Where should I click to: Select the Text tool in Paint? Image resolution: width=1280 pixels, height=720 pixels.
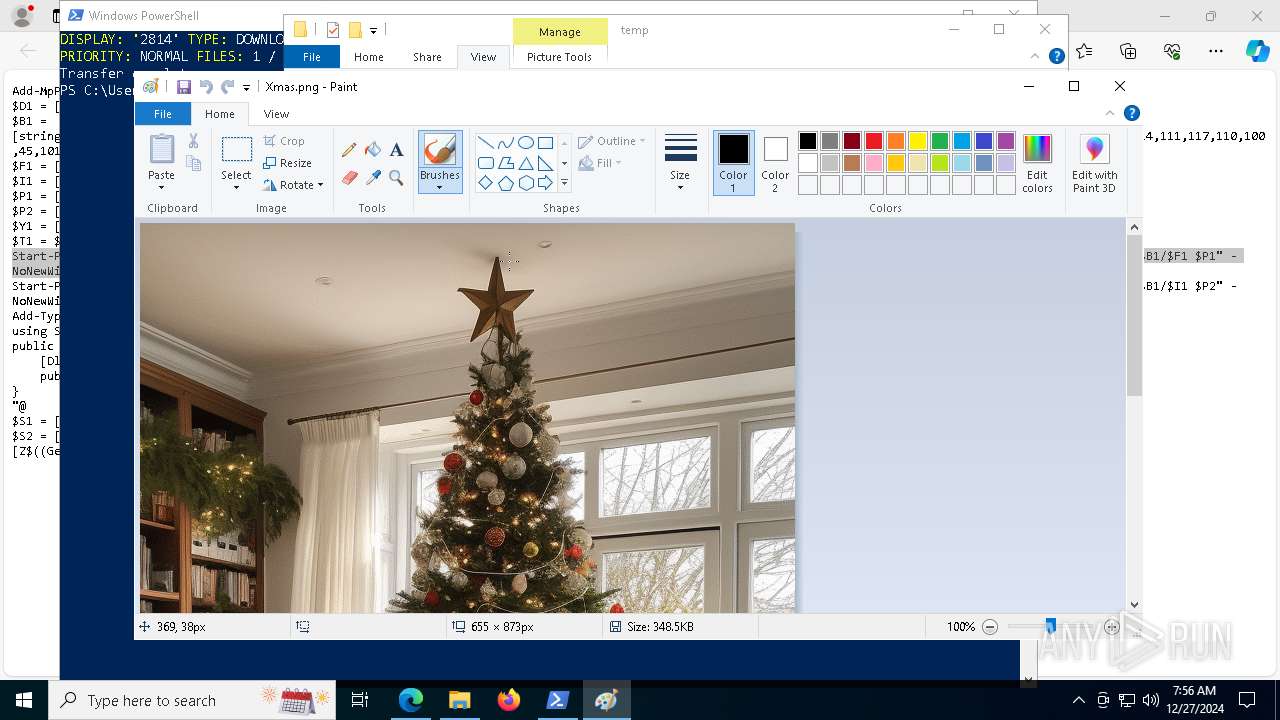(x=397, y=150)
